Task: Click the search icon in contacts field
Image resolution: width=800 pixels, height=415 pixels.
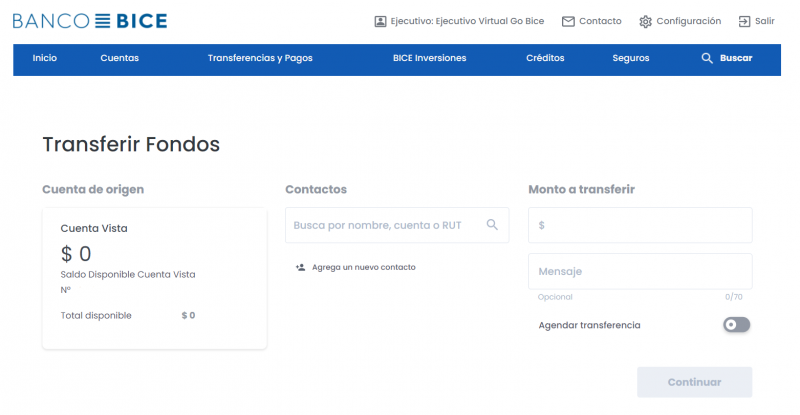Action: click(x=492, y=225)
